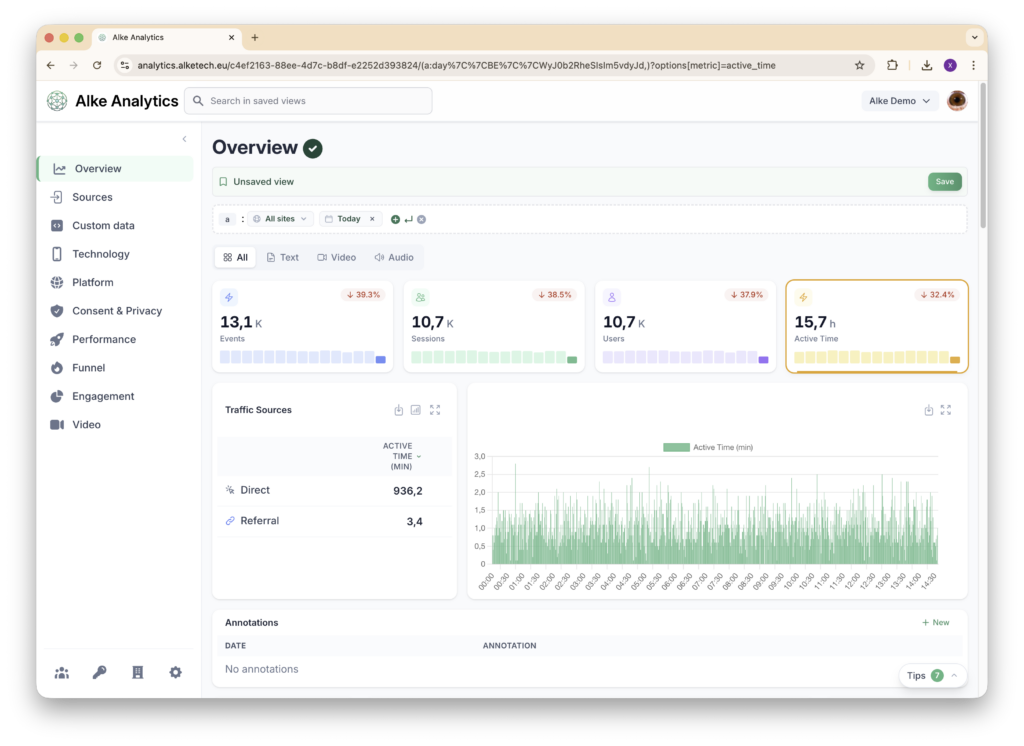Click the users group icon in sidebar footer
This screenshot has height=746, width=1024.
[62, 673]
